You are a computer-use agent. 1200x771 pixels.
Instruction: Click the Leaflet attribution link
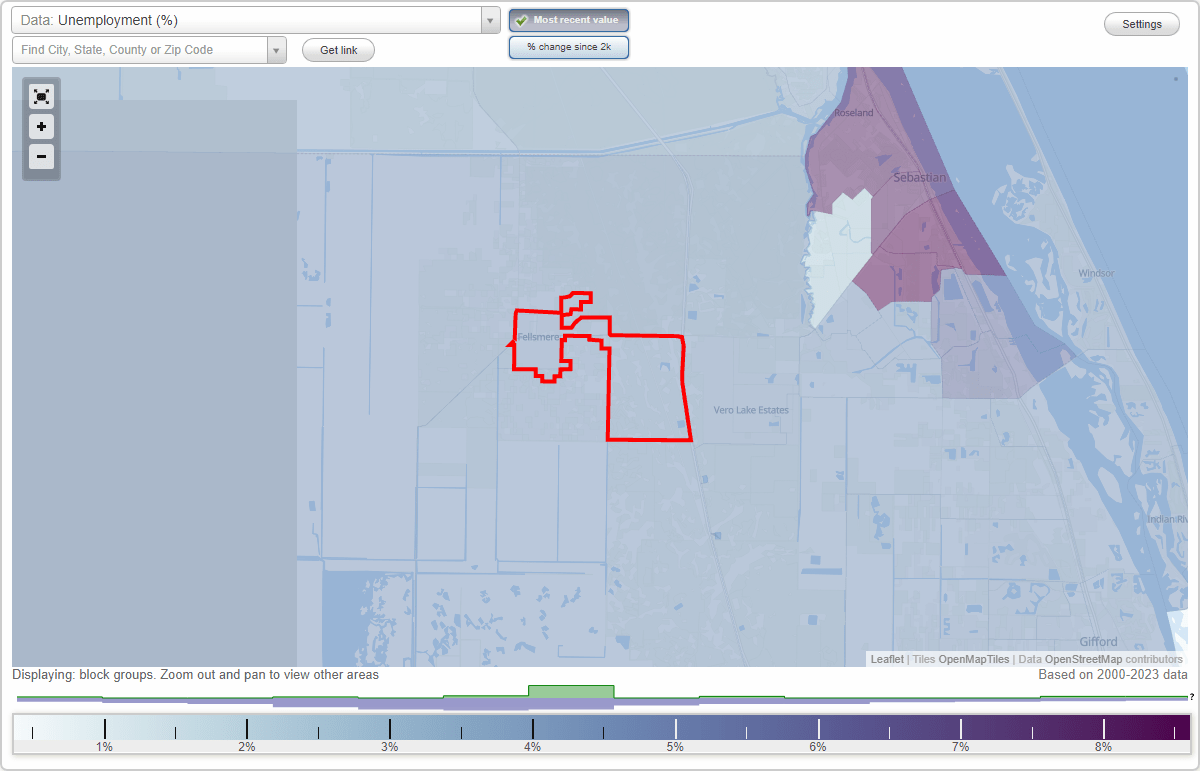[x=886, y=659]
